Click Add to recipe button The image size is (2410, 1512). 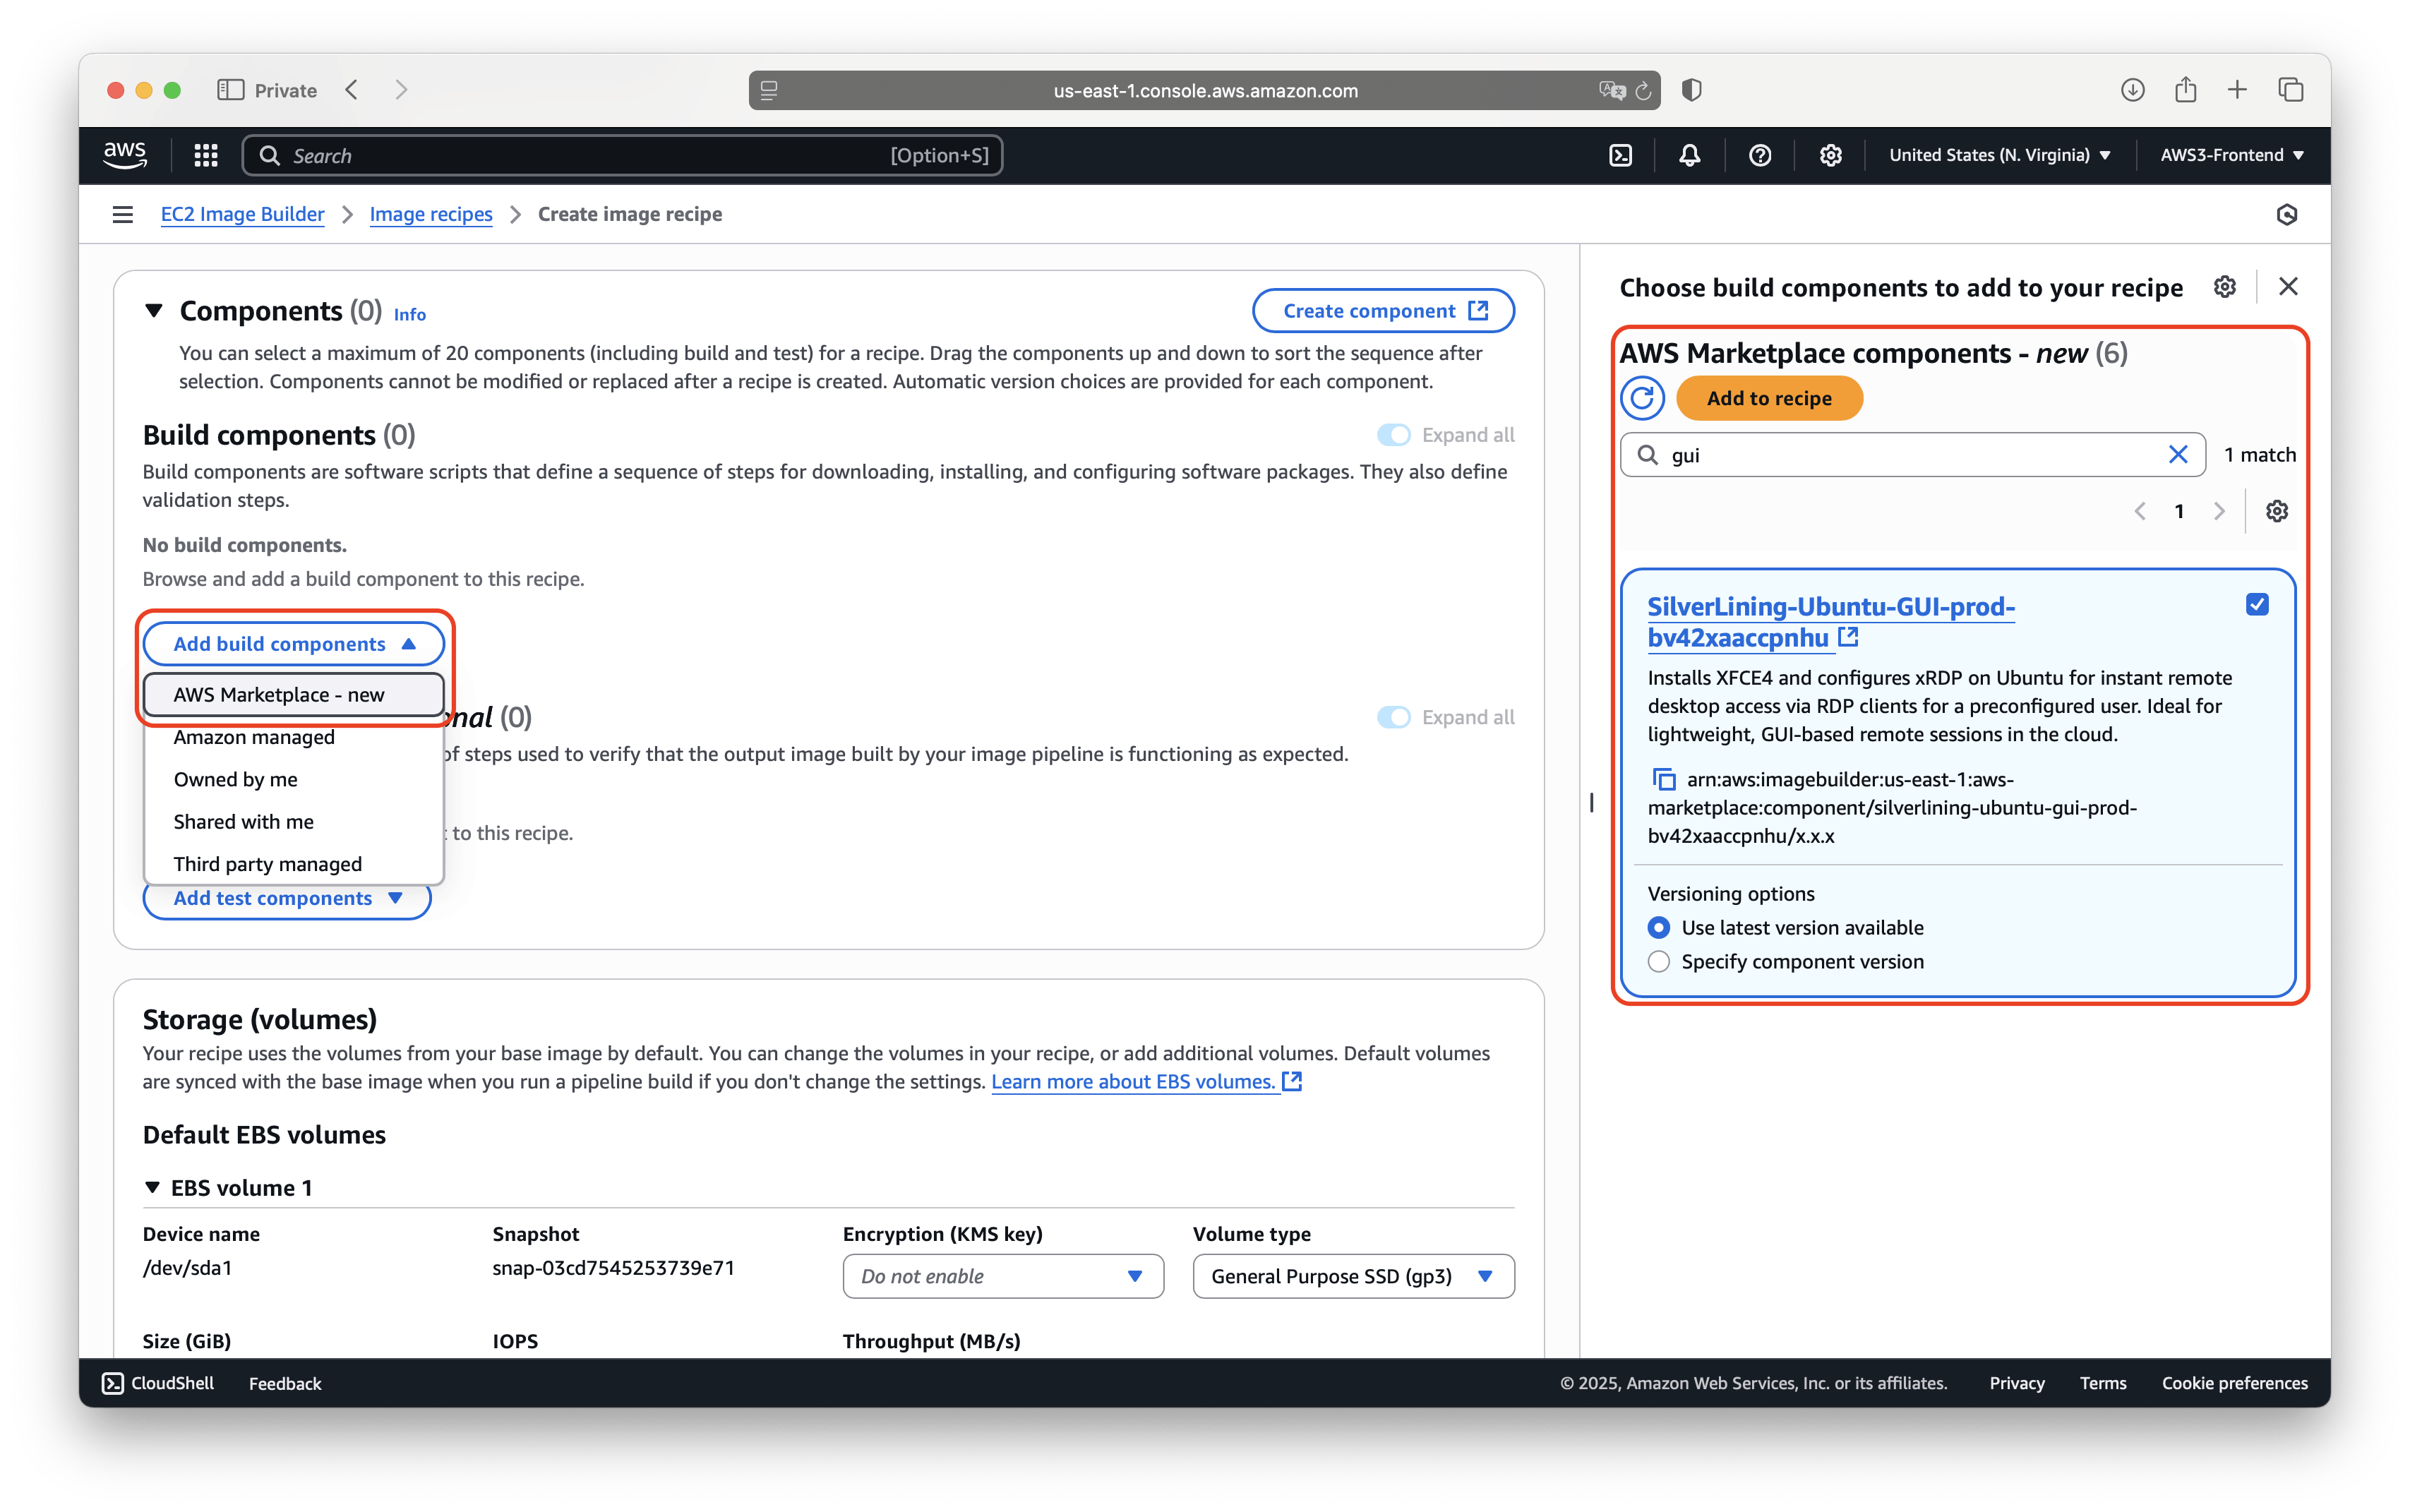(1768, 398)
